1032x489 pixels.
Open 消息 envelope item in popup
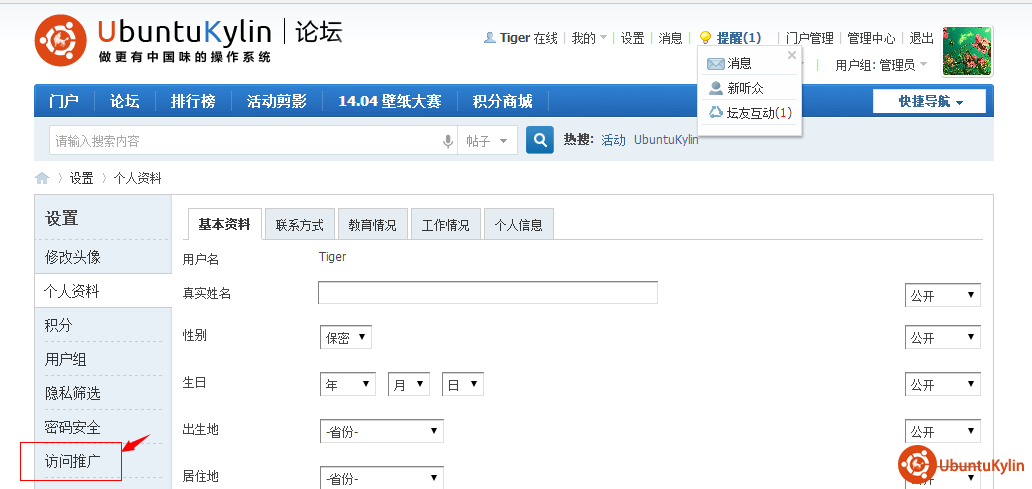coord(730,63)
